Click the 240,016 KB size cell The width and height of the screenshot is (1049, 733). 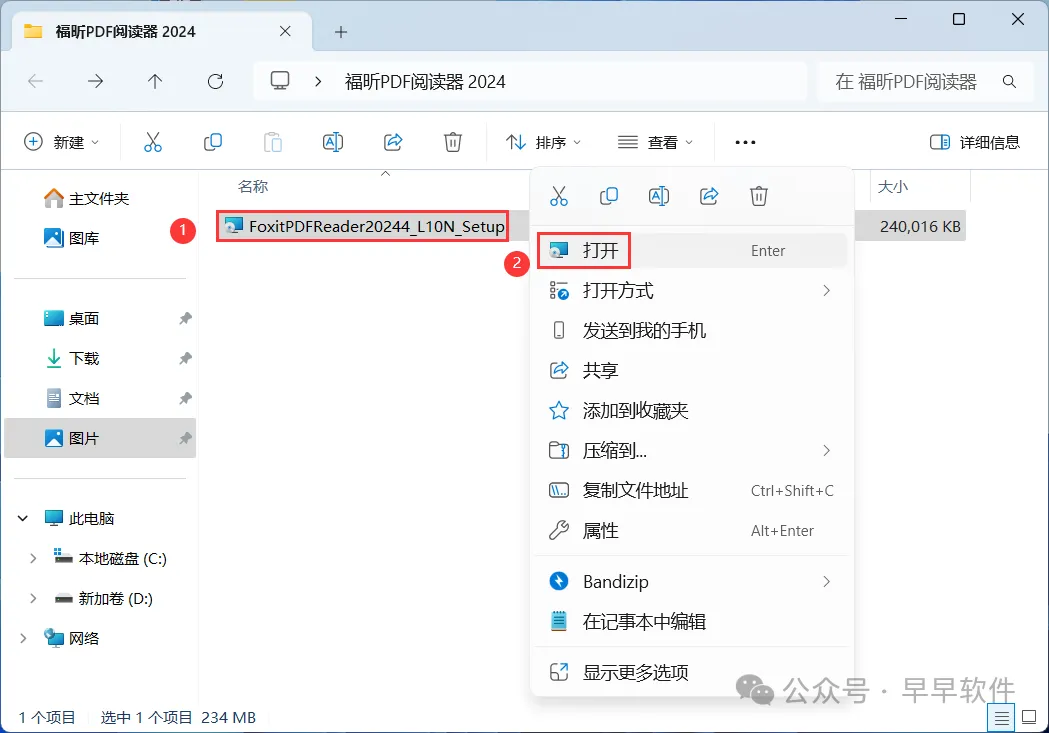coord(920,227)
